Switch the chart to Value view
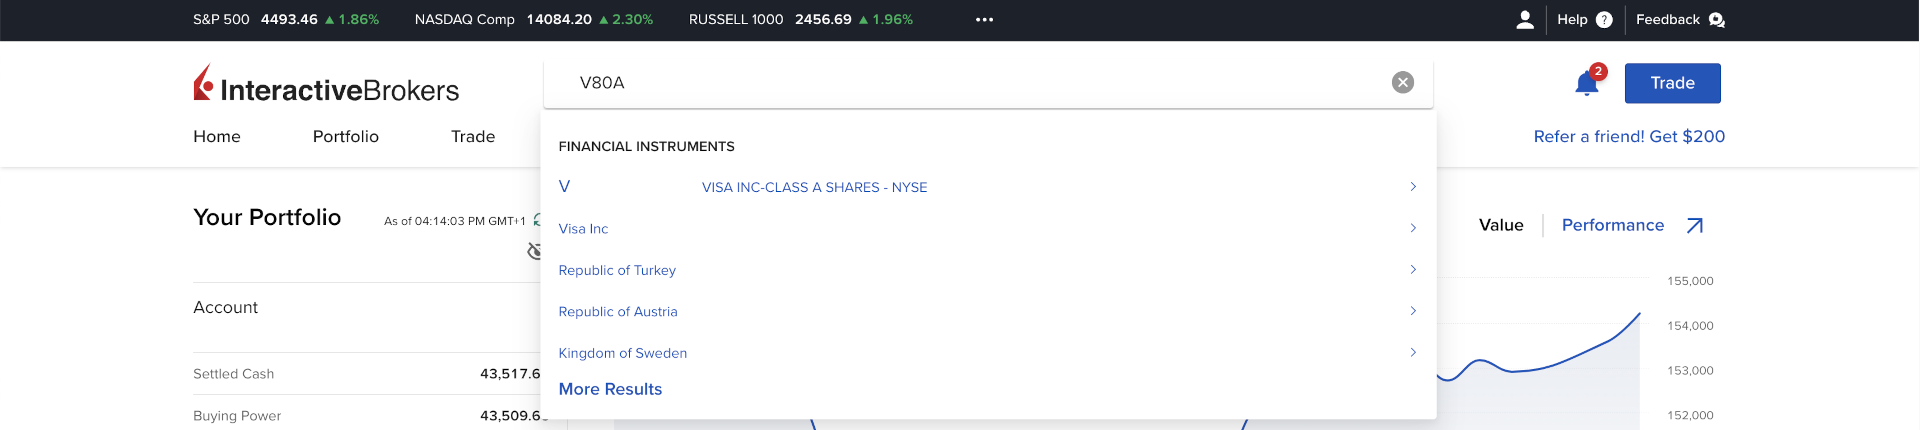The width and height of the screenshot is (1920, 430). coord(1501,226)
